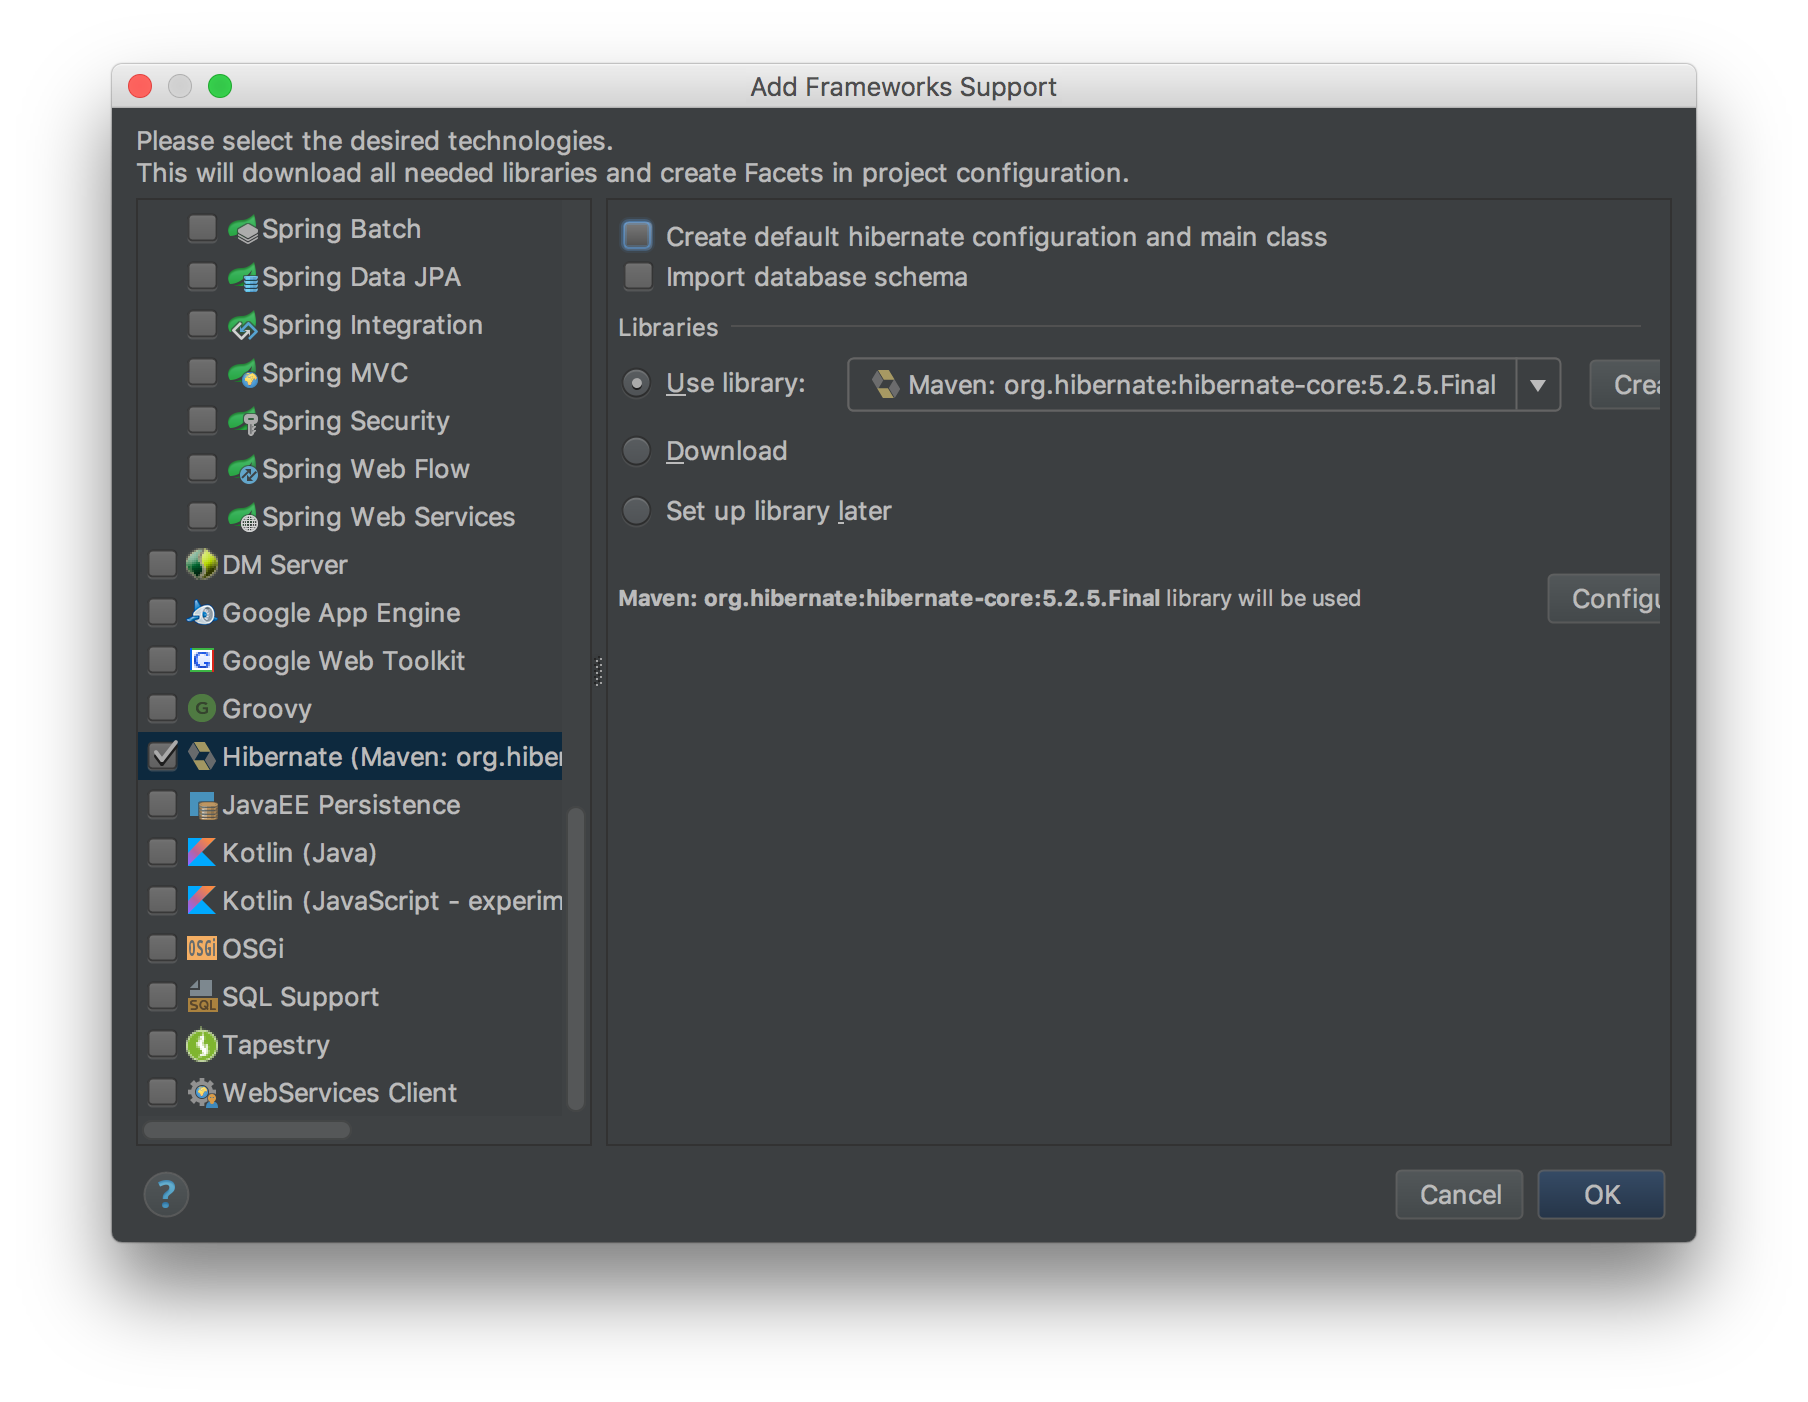The height and width of the screenshot is (1402, 1808).
Task: Click the horizontal scrollbar of frameworks list
Action: click(x=247, y=1130)
